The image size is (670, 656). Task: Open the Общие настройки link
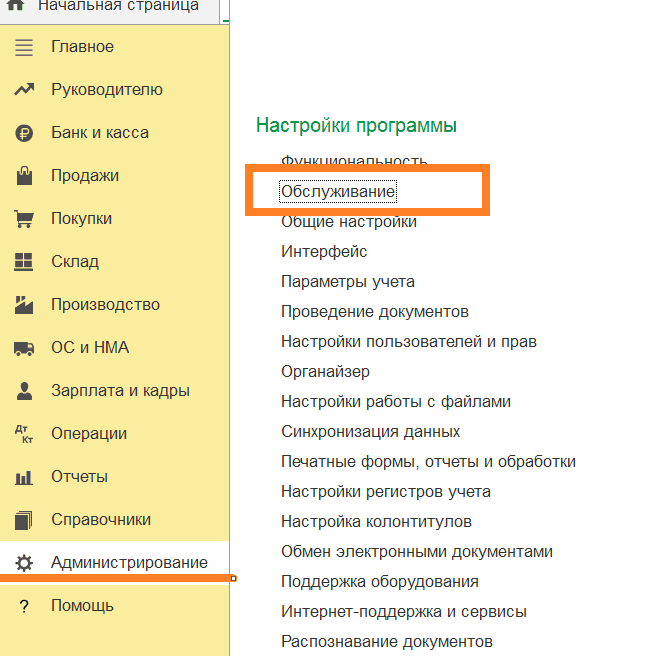tap(349, 222)
